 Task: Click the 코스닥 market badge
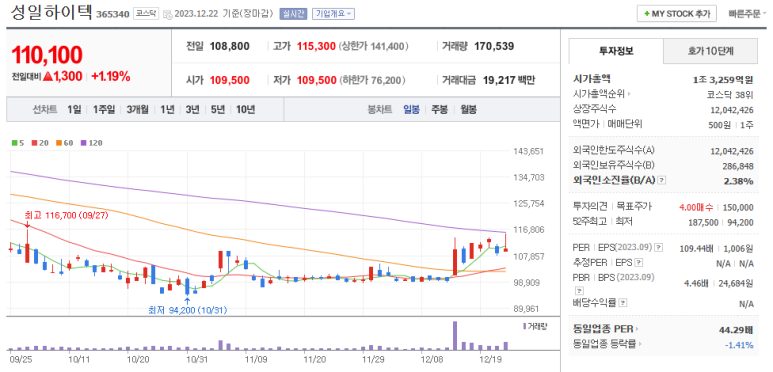coord(146,14)
